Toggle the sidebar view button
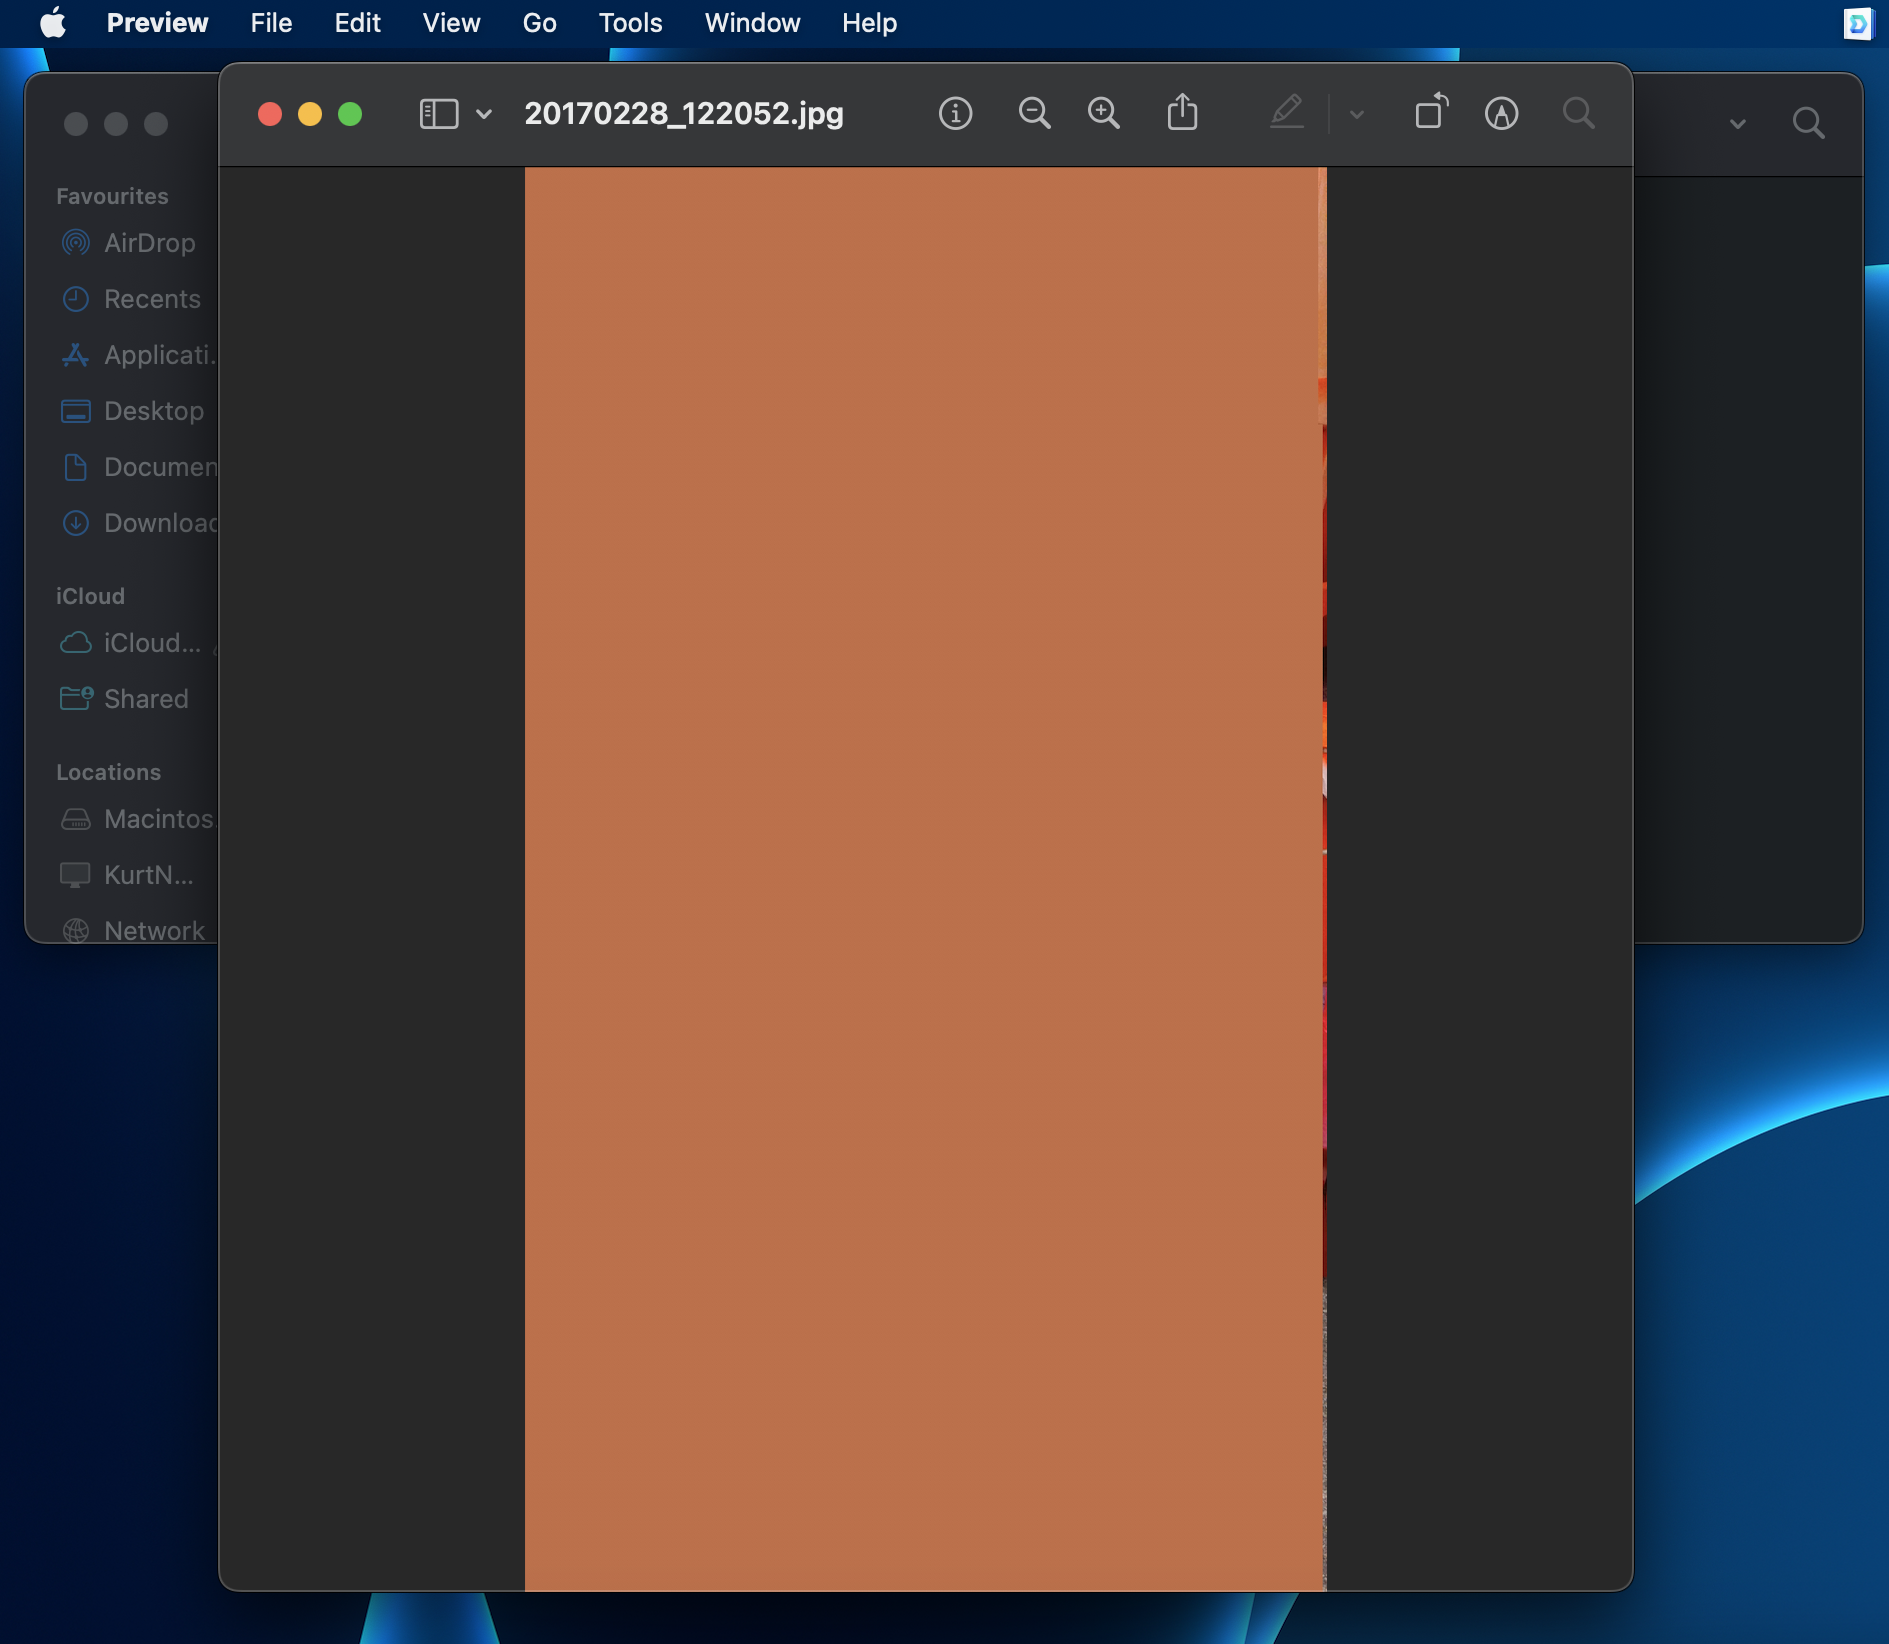 pos(438,114)
